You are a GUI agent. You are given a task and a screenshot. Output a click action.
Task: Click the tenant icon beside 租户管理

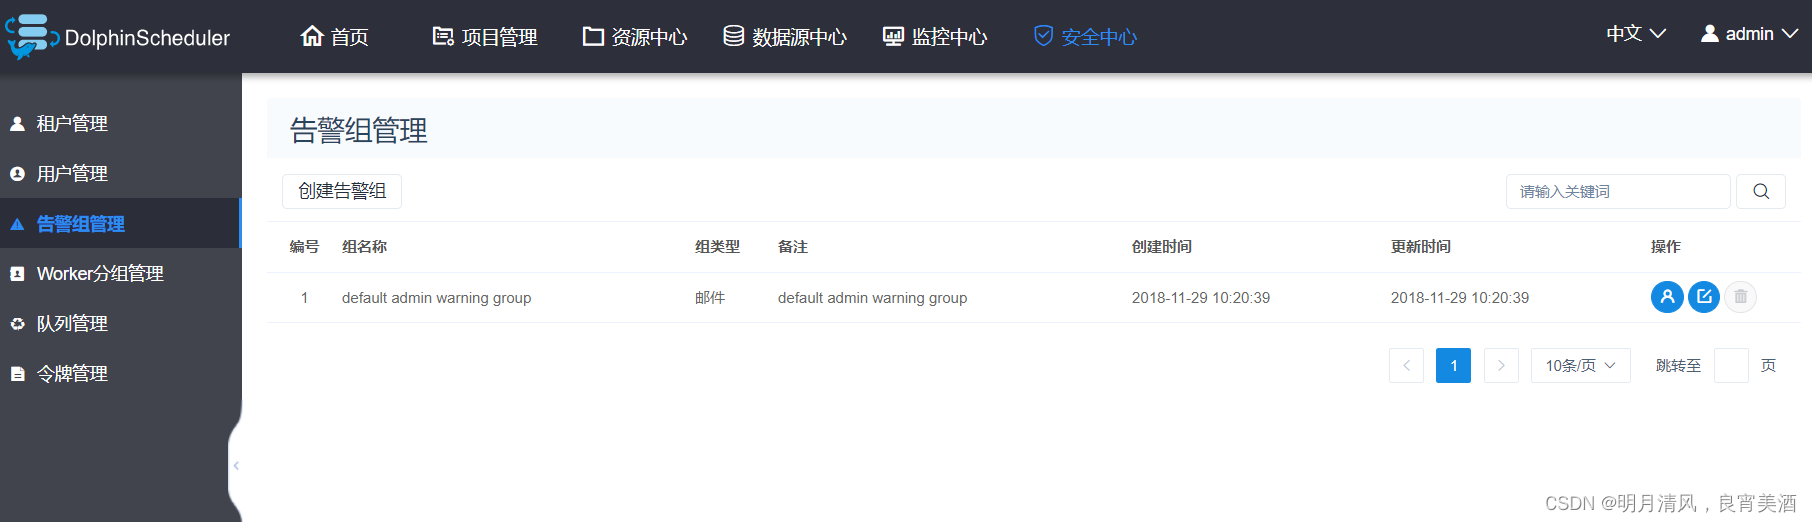17,124
